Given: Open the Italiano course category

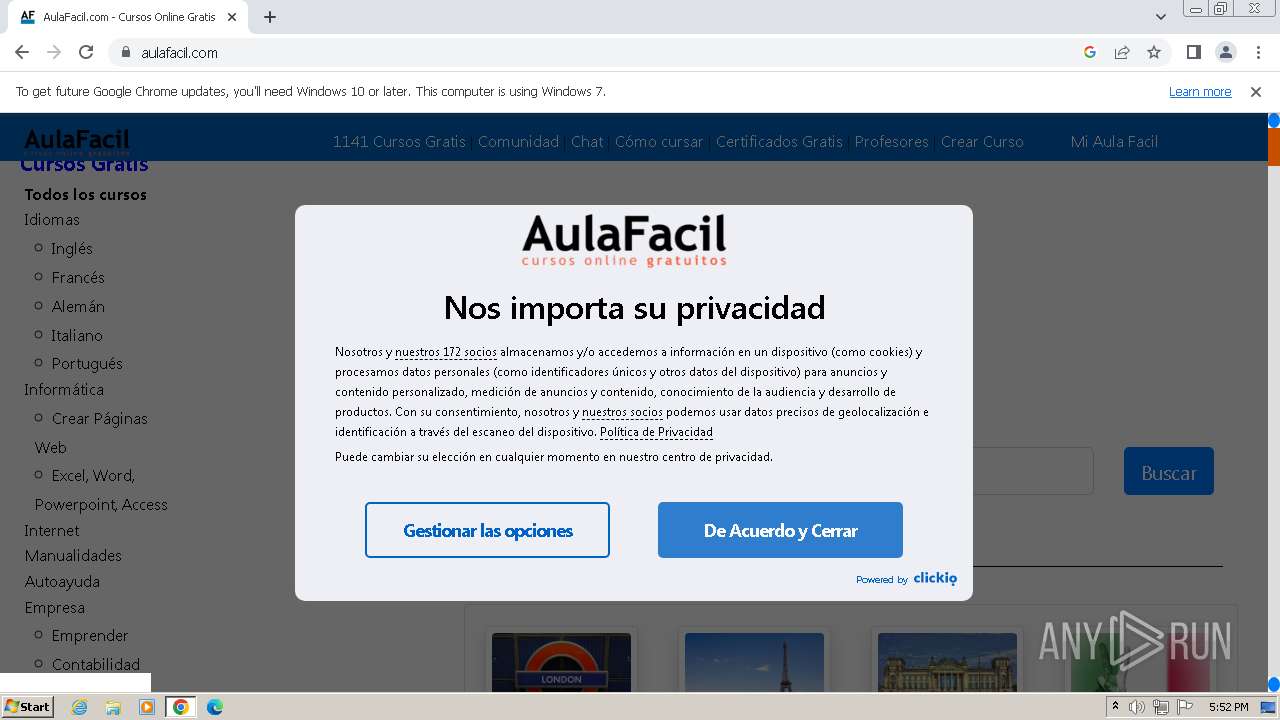Looking at the screenshot, I should click(77, 335).
